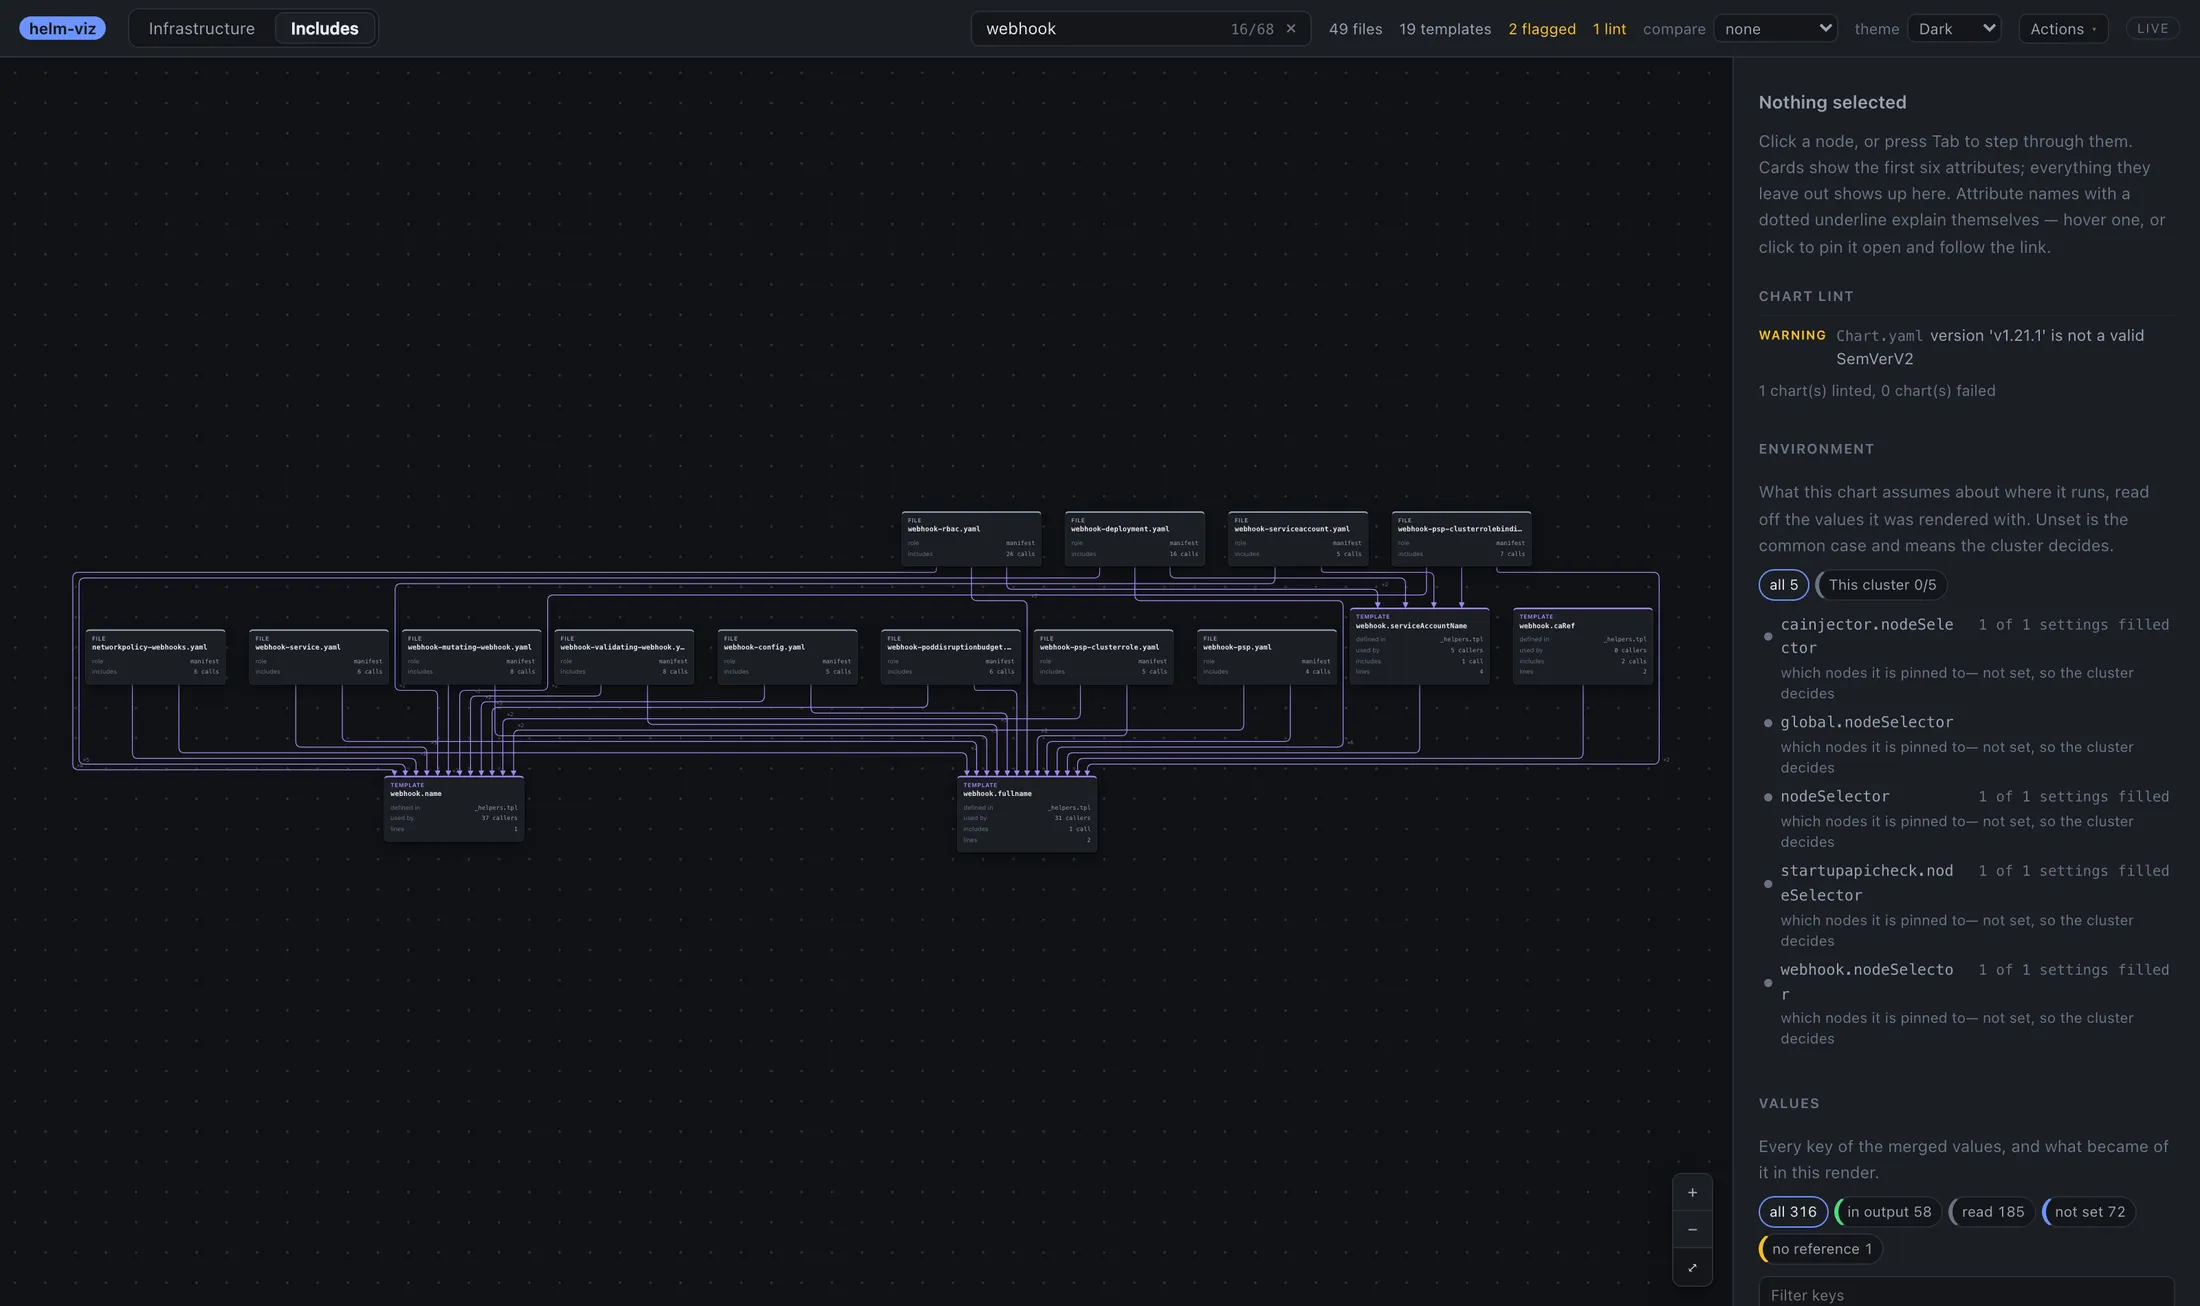2200x1306 pixels.
Task: Zoom out with the minus icon
Action: (x=1692, y=1230)
